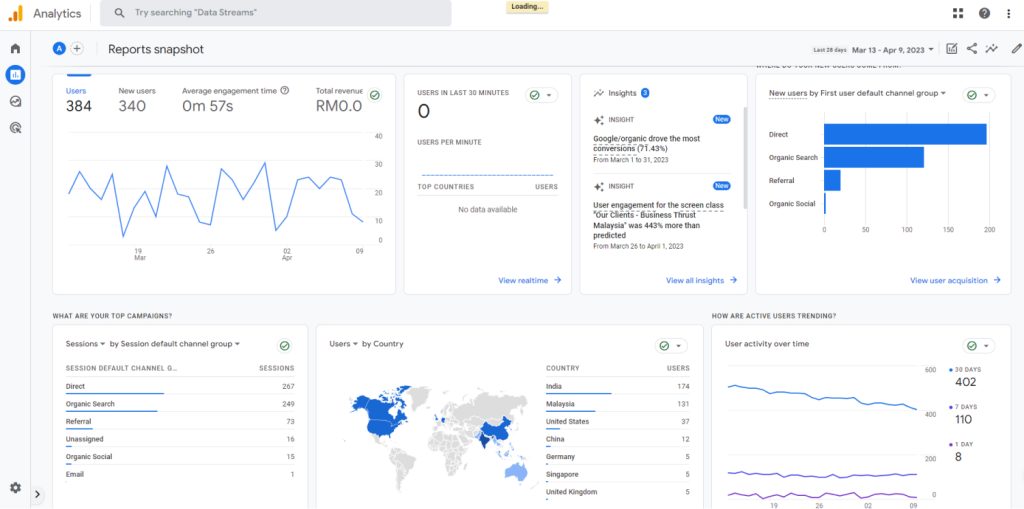Click the Insights count badge
The image size is (1024, 509).
[645, 93]
